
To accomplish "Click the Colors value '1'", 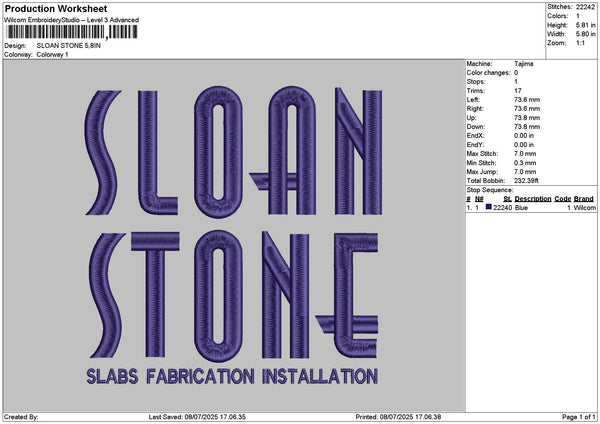I will click(578, 16).
